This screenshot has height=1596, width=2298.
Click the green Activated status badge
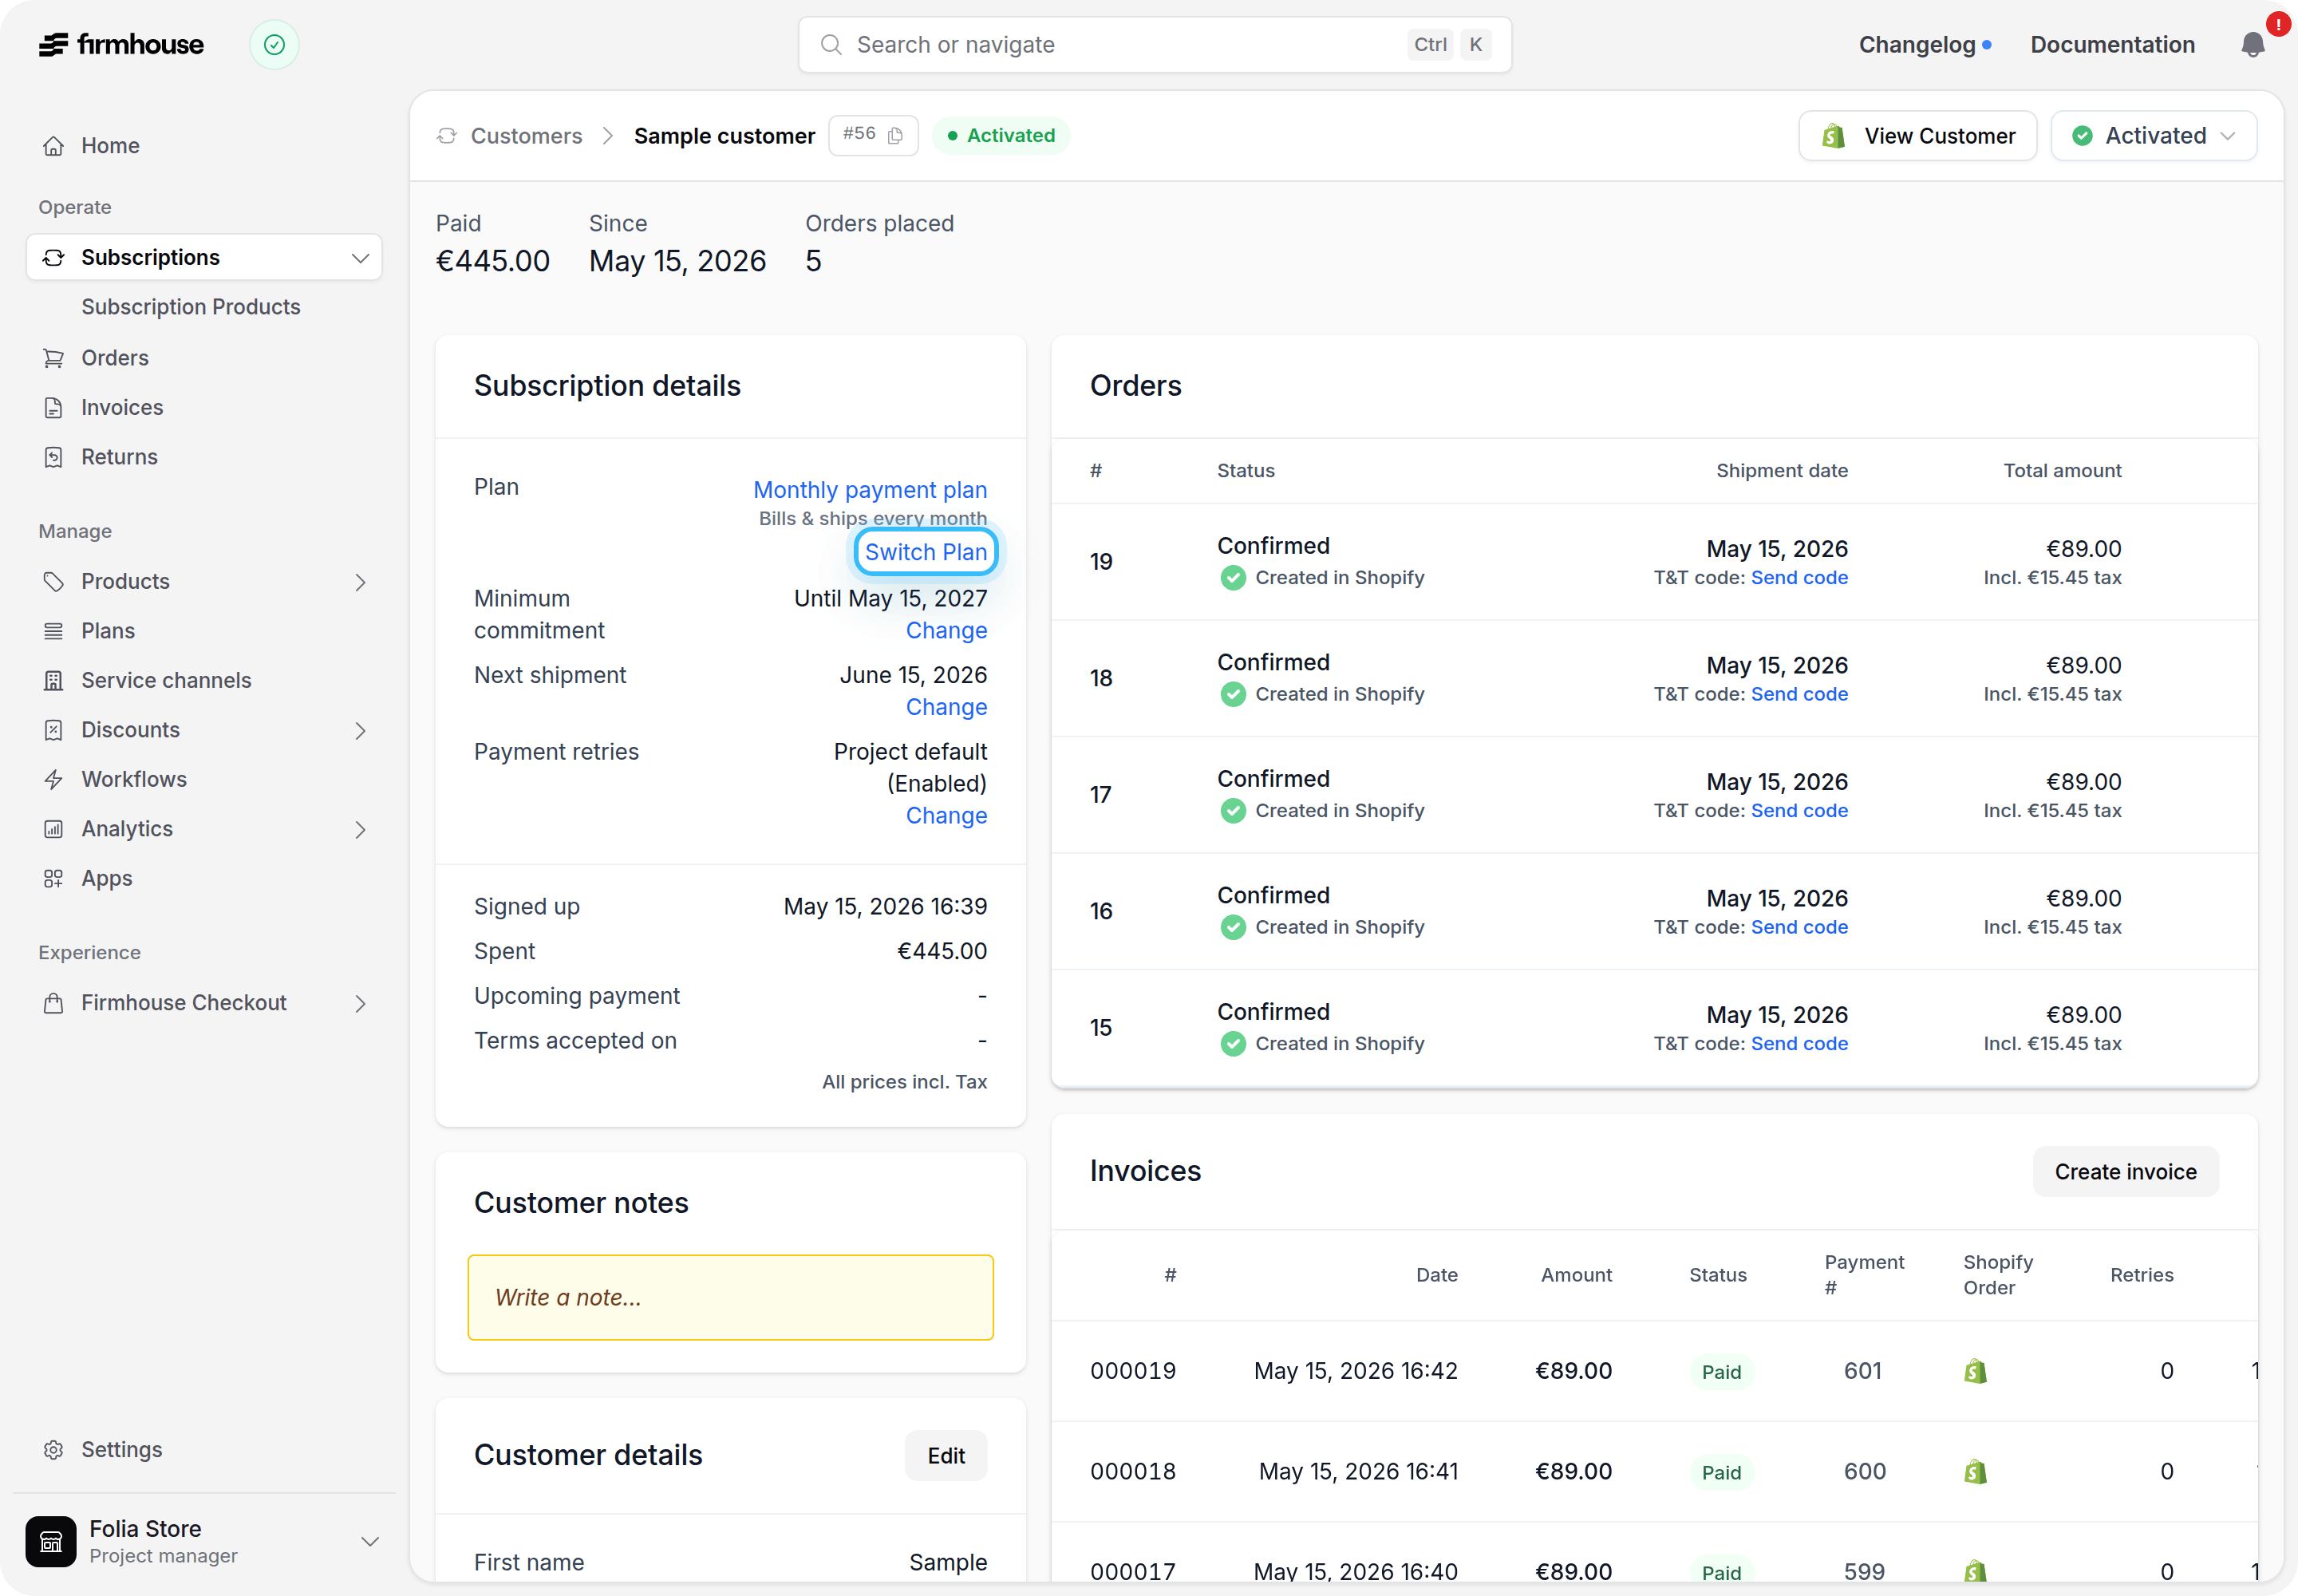pyautogui.click(x=1001, y=136)
